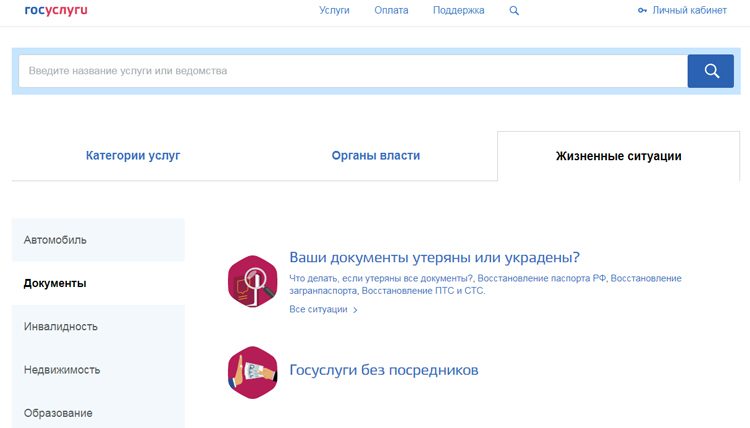
Task: Click the no-intermediaries hexagon icon
Action: [x=252, y=371]
